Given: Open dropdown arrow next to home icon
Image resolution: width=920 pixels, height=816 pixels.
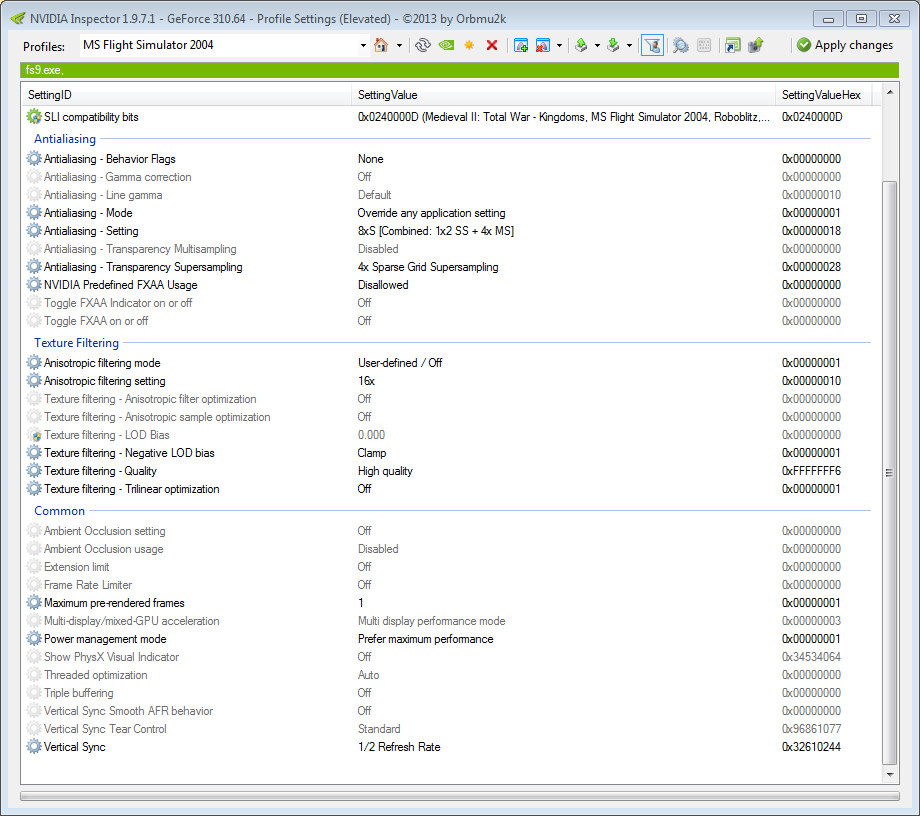Looking at the screenshot, I should (399, 45).
